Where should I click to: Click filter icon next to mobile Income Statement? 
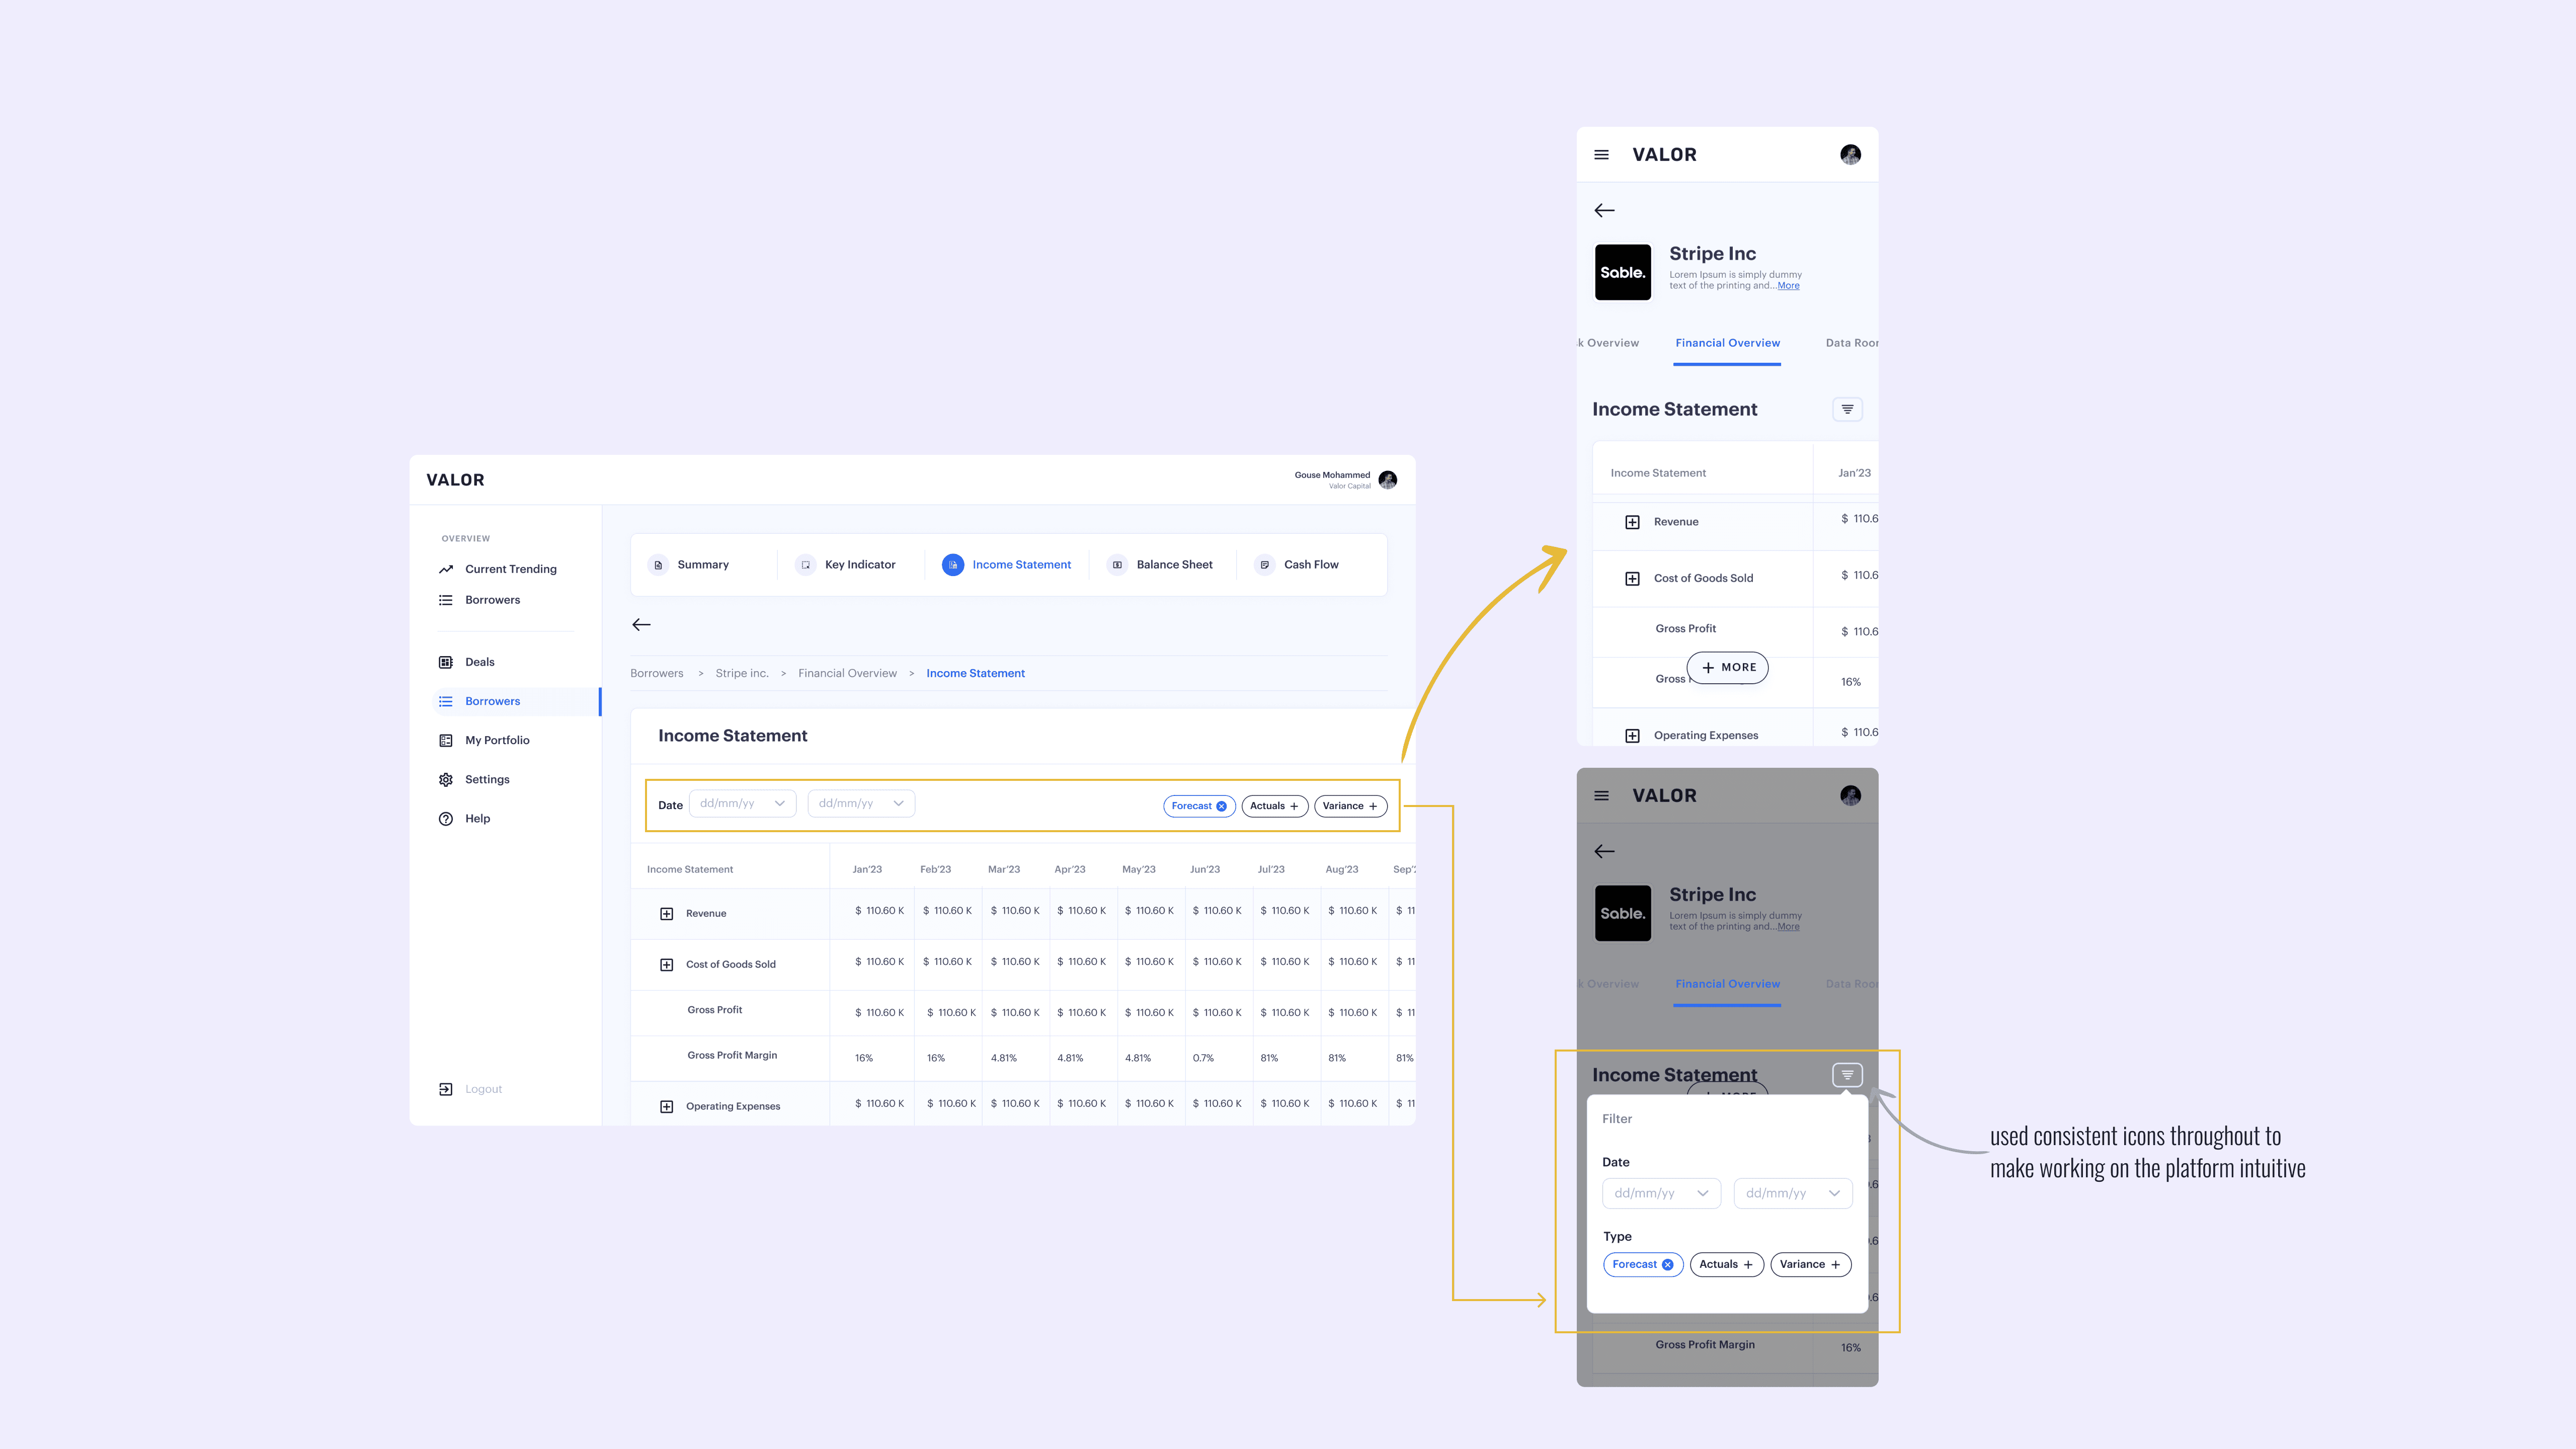tap(1847, 409)
